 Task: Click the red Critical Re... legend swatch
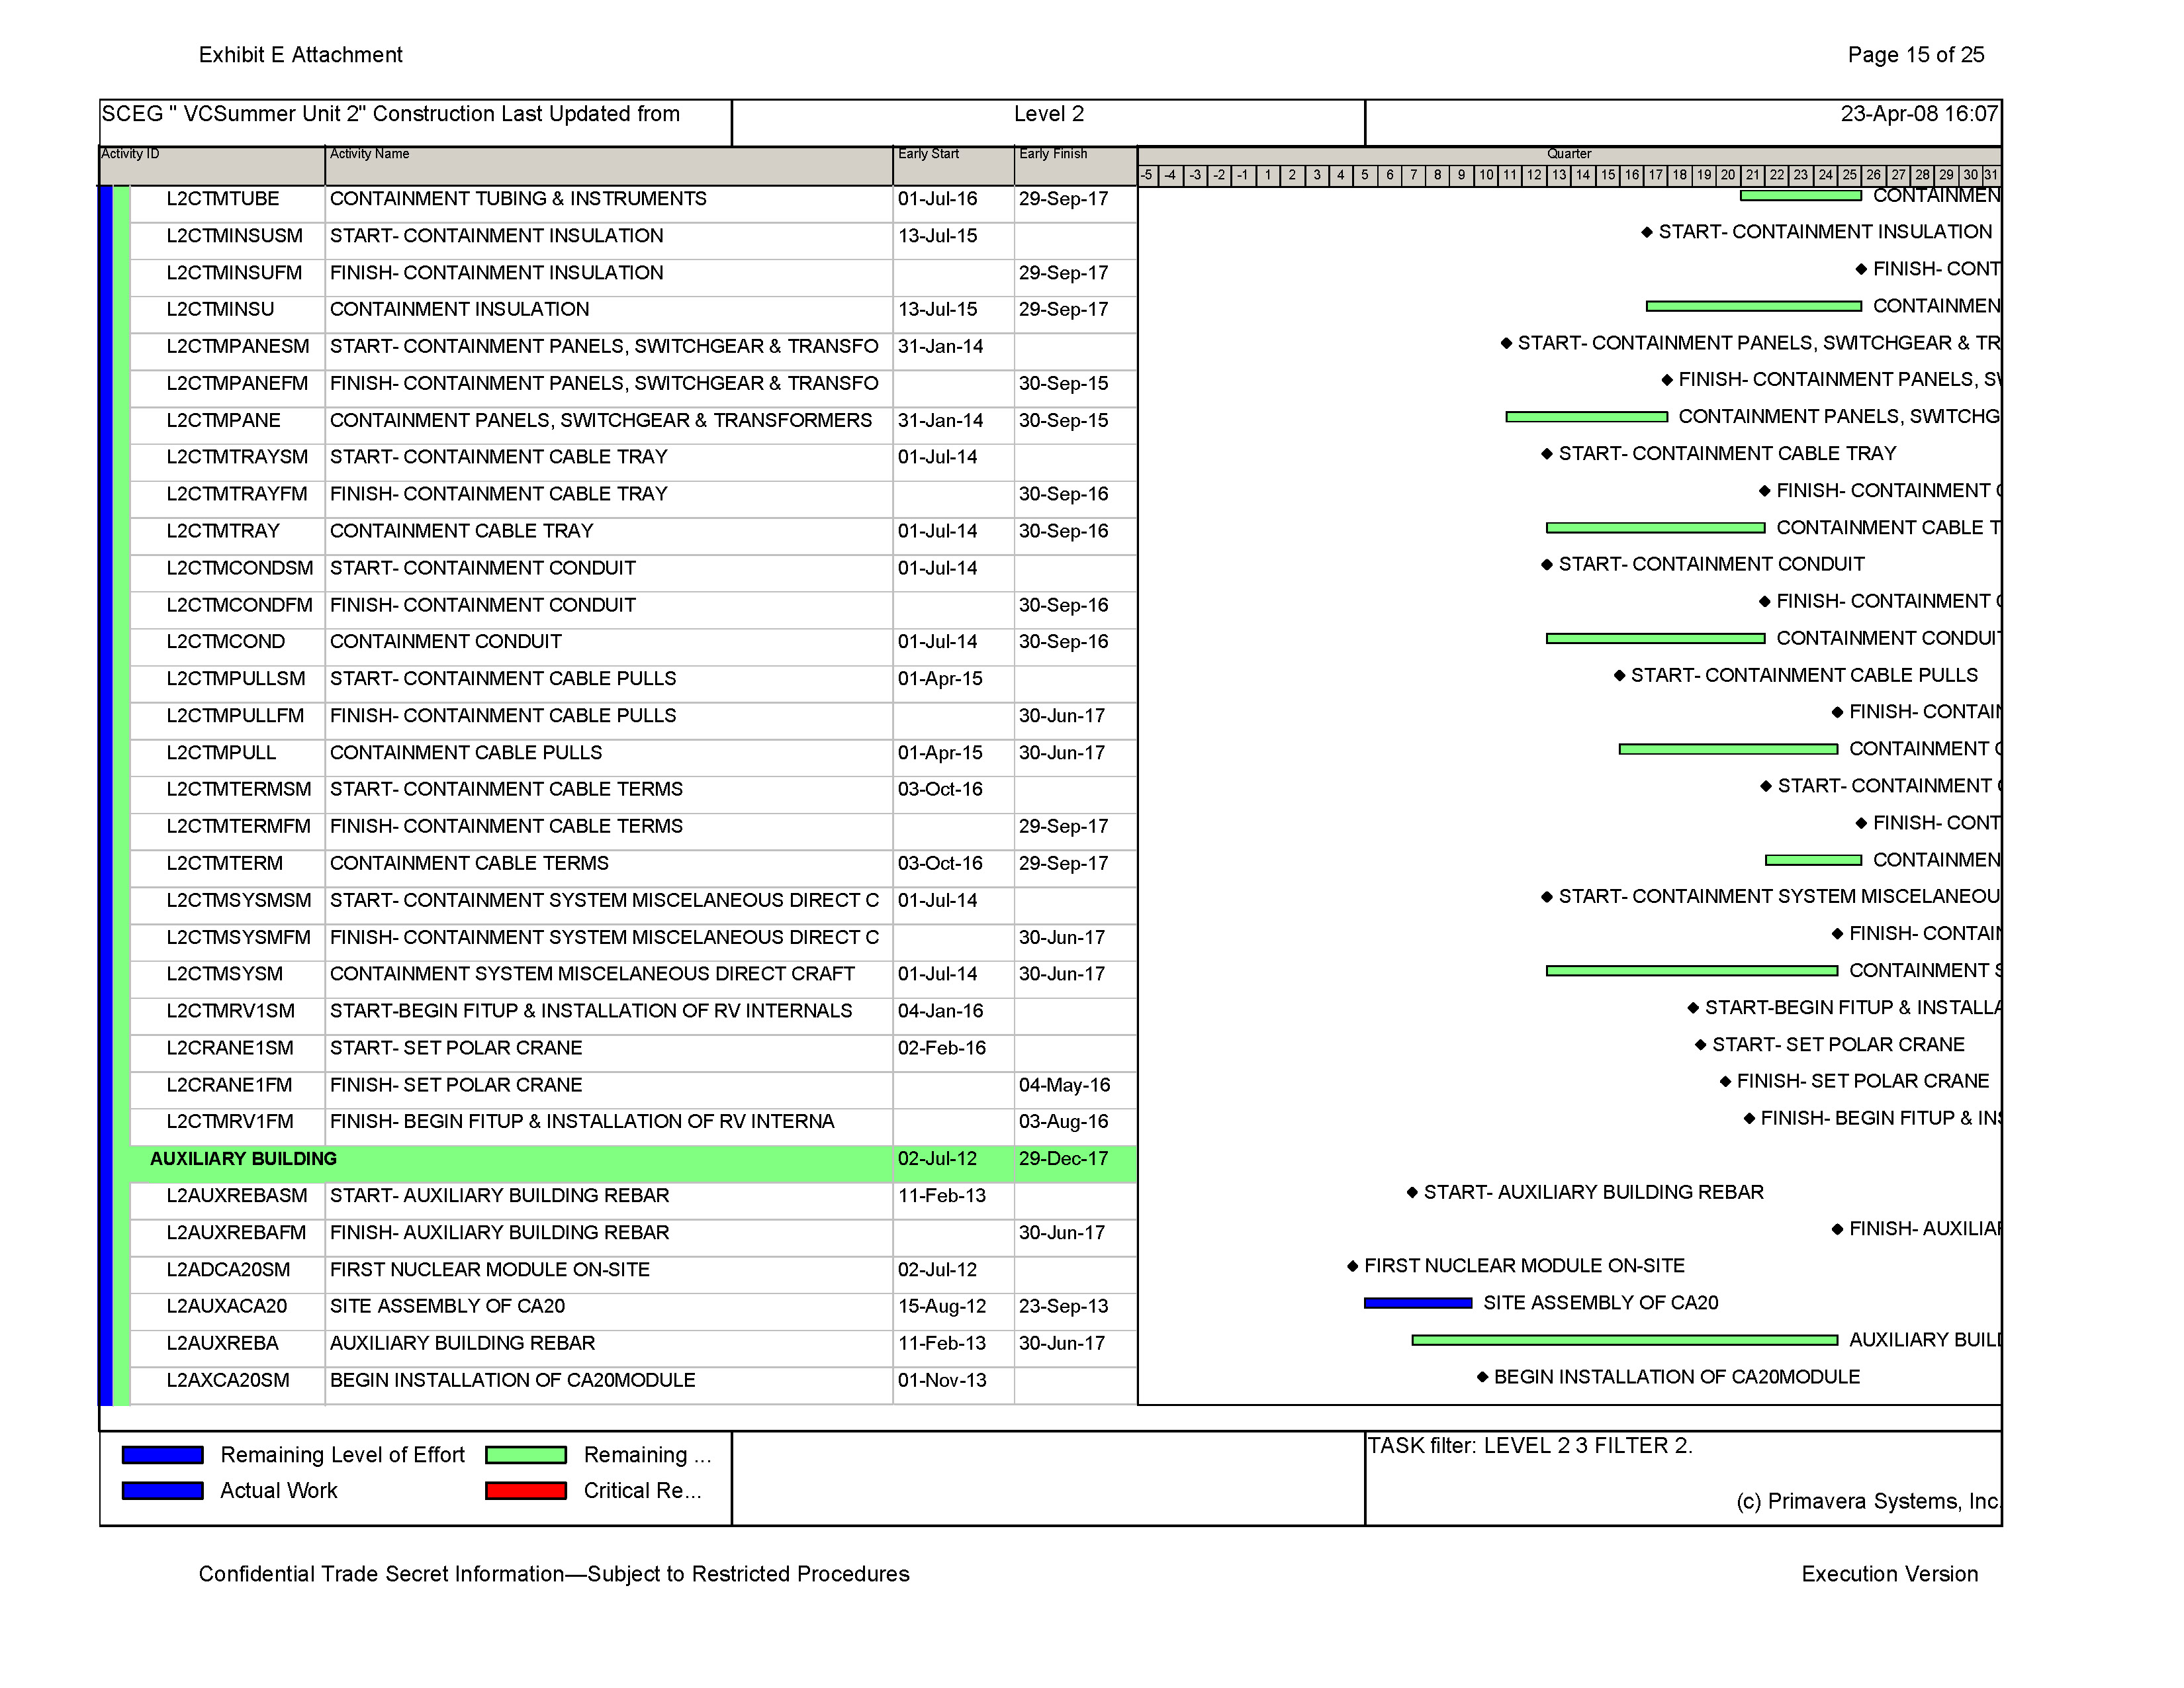(x=526, y=1491)
